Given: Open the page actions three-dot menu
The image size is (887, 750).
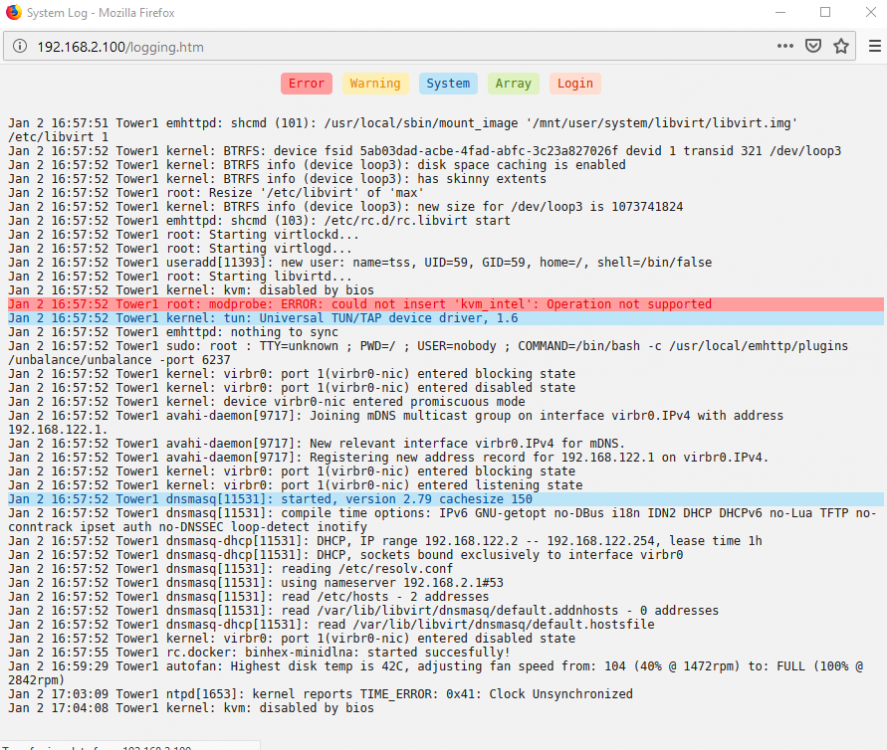Looking at the screenshot, I should 785,46.
